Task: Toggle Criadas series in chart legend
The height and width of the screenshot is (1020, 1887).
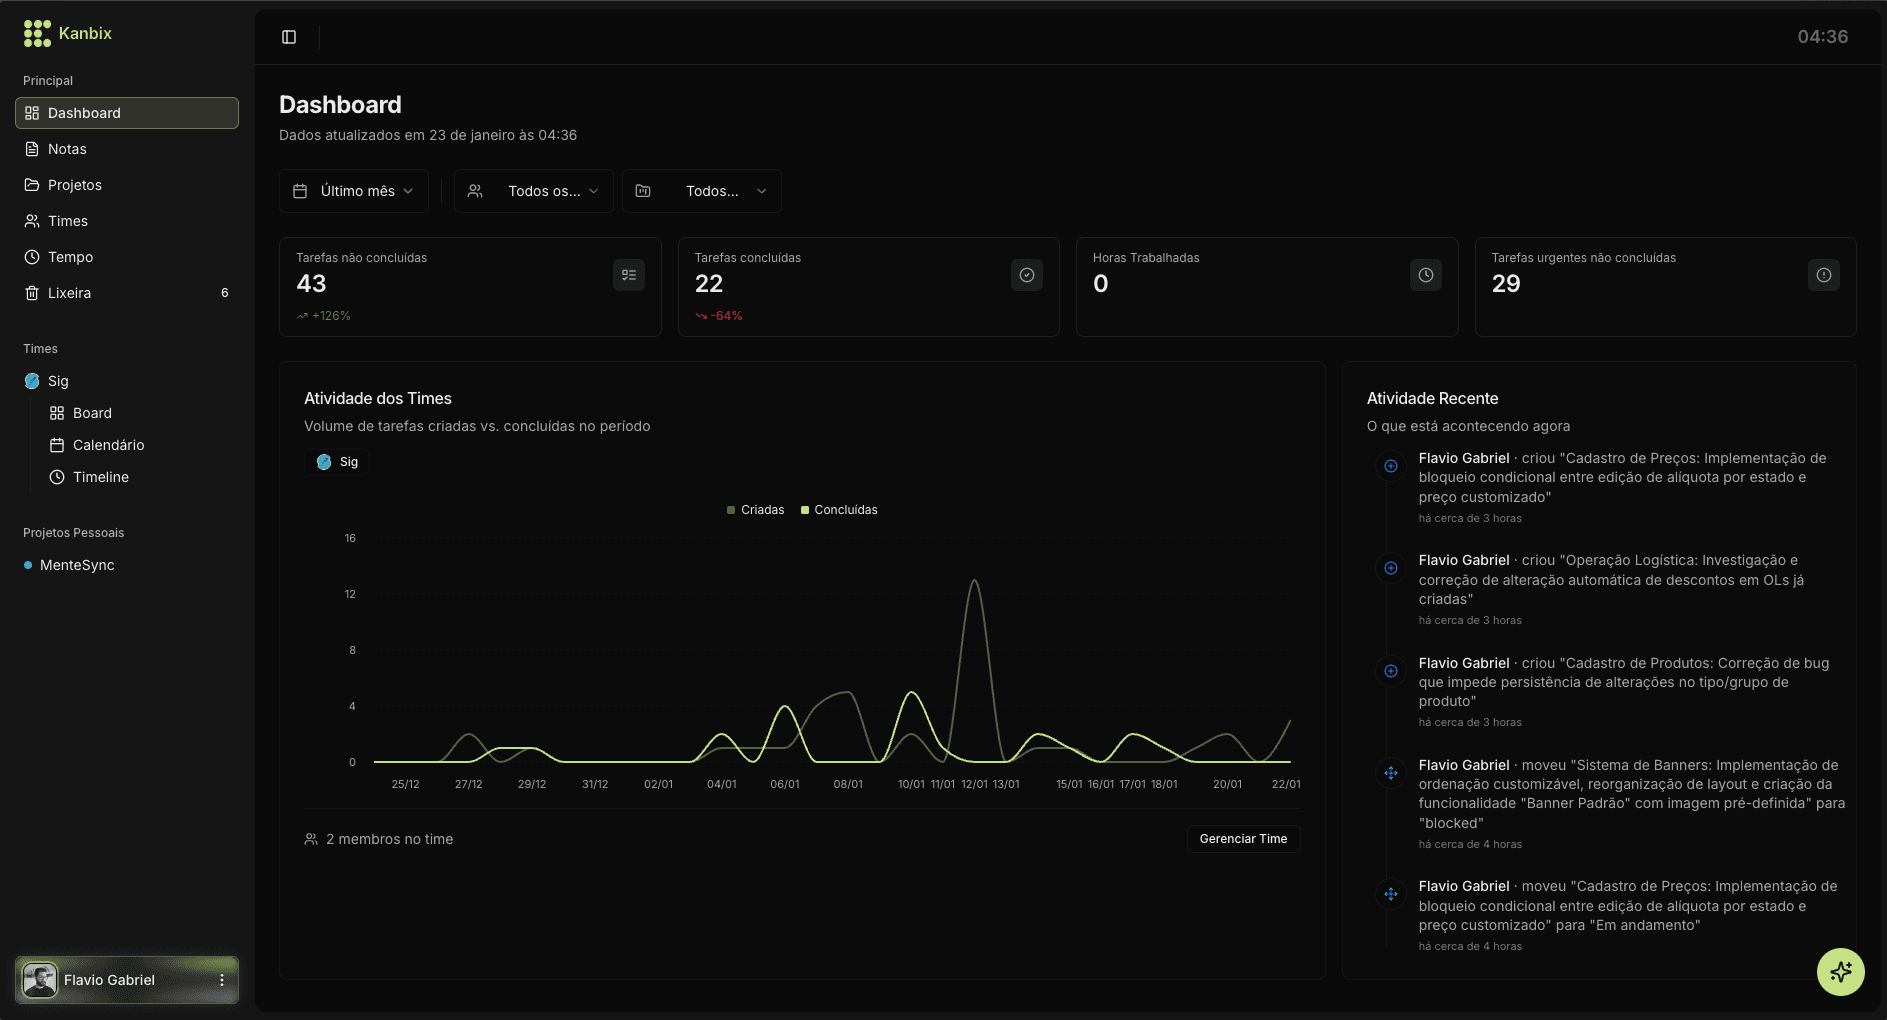Action: coord(755,510)
